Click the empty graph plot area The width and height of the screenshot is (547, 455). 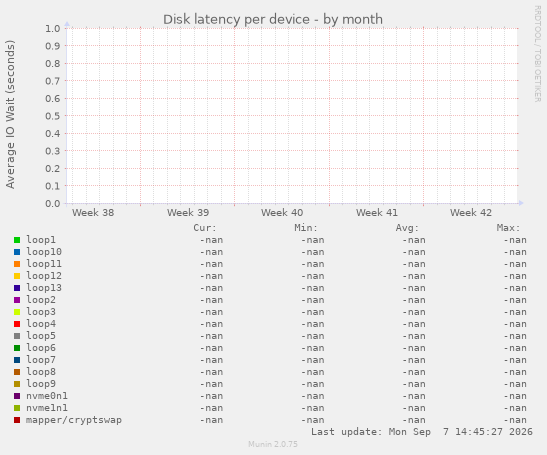(292, 115)
